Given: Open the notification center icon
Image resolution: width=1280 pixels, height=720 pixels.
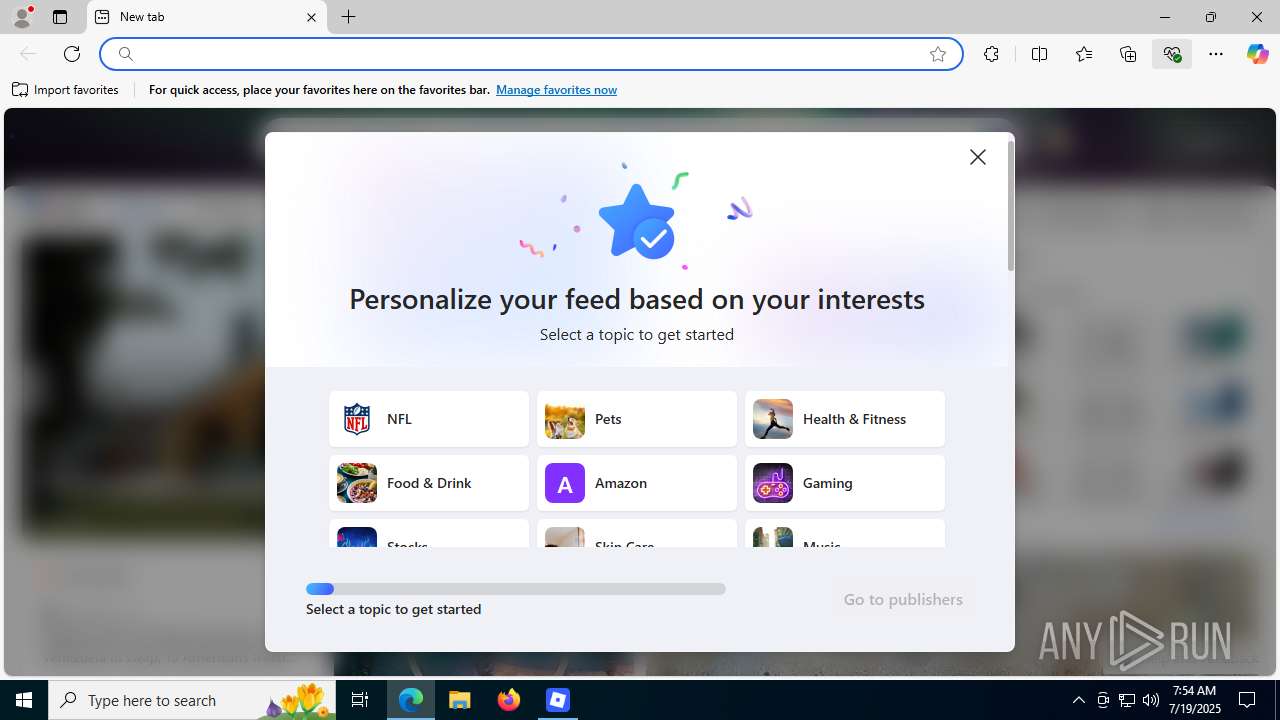Looking at the screenshot, I should click(1247, 700).
